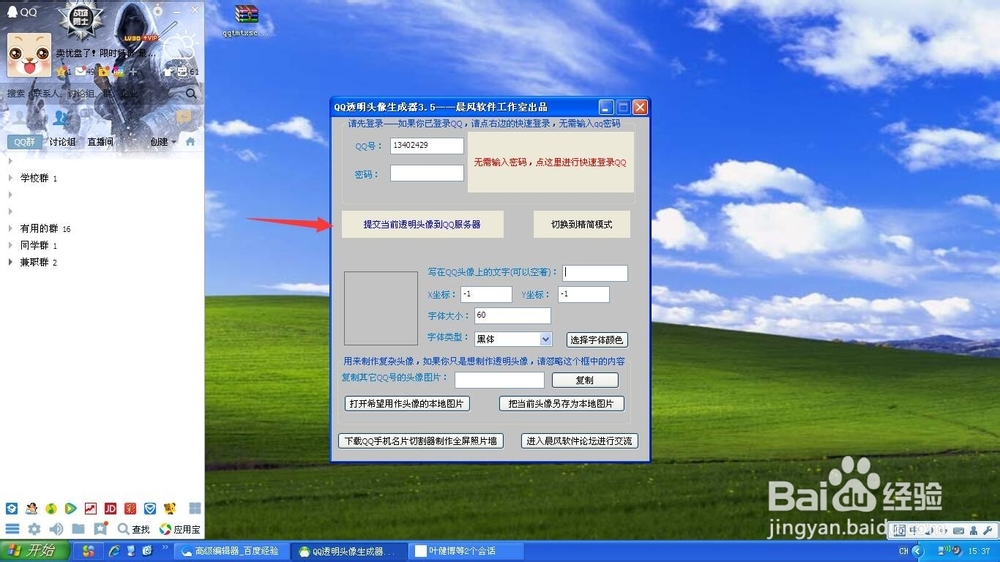The height and width of the screenshot is (562, 1000).
Task: Click the QQ号 input field
Action: (427, 145)
